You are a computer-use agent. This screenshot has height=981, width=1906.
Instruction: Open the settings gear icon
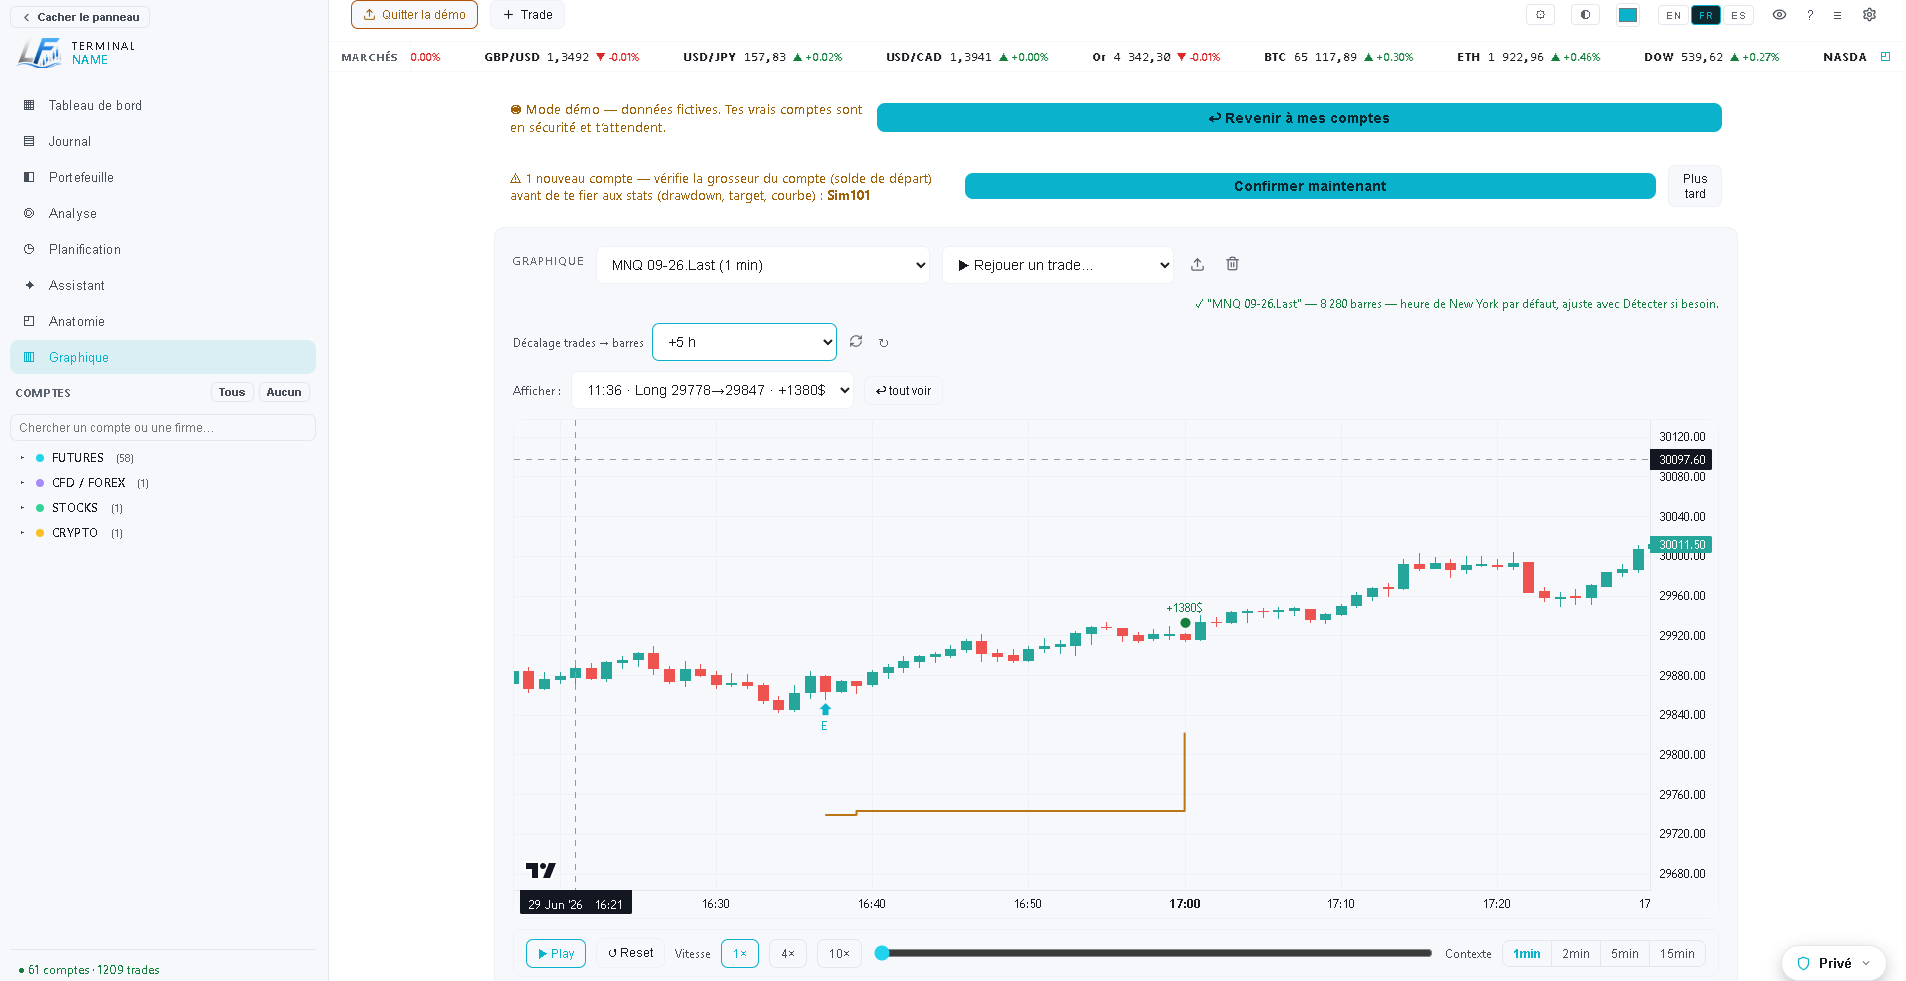click(1869, 15)
